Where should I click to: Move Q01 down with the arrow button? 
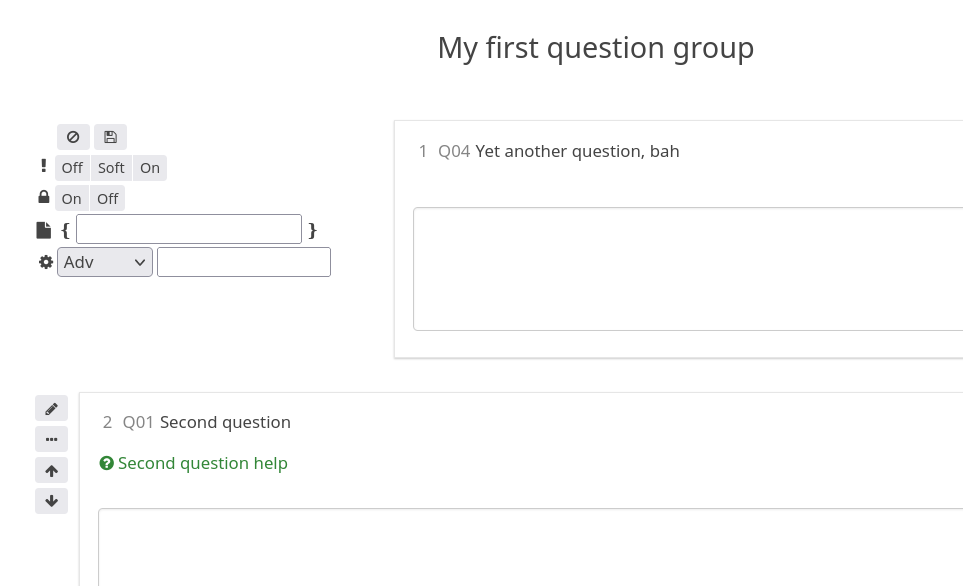(51, 501)
